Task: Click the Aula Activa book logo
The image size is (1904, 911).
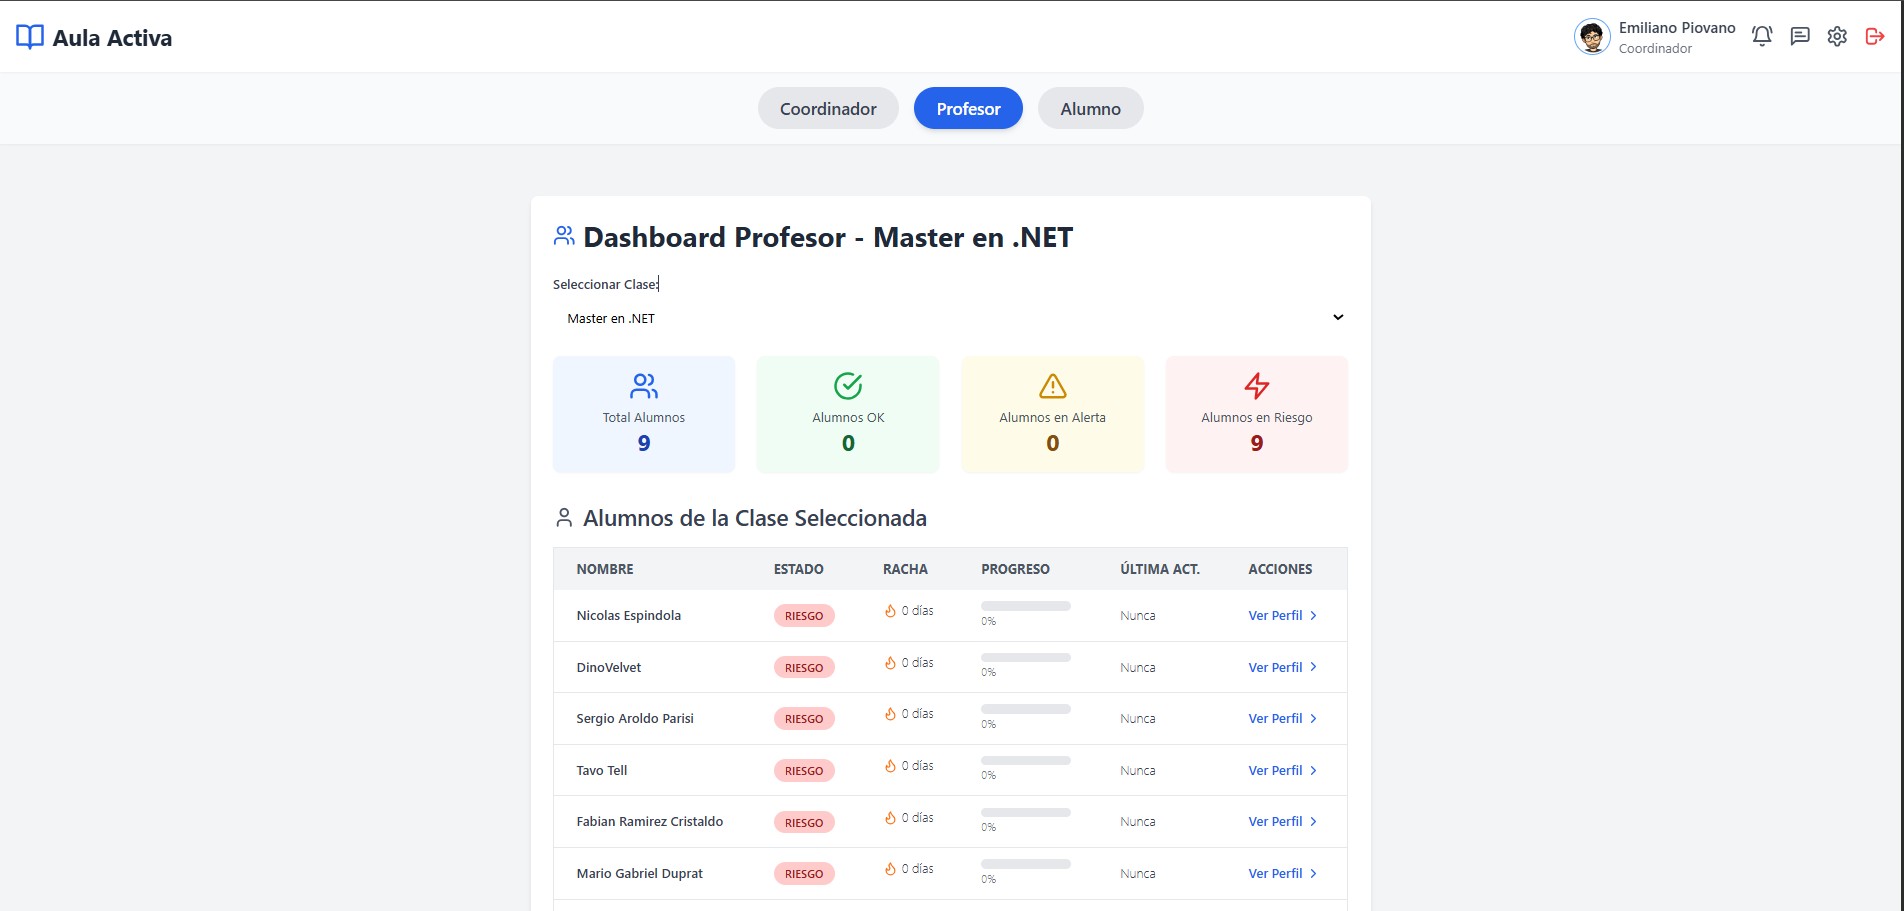Action: 30,37
